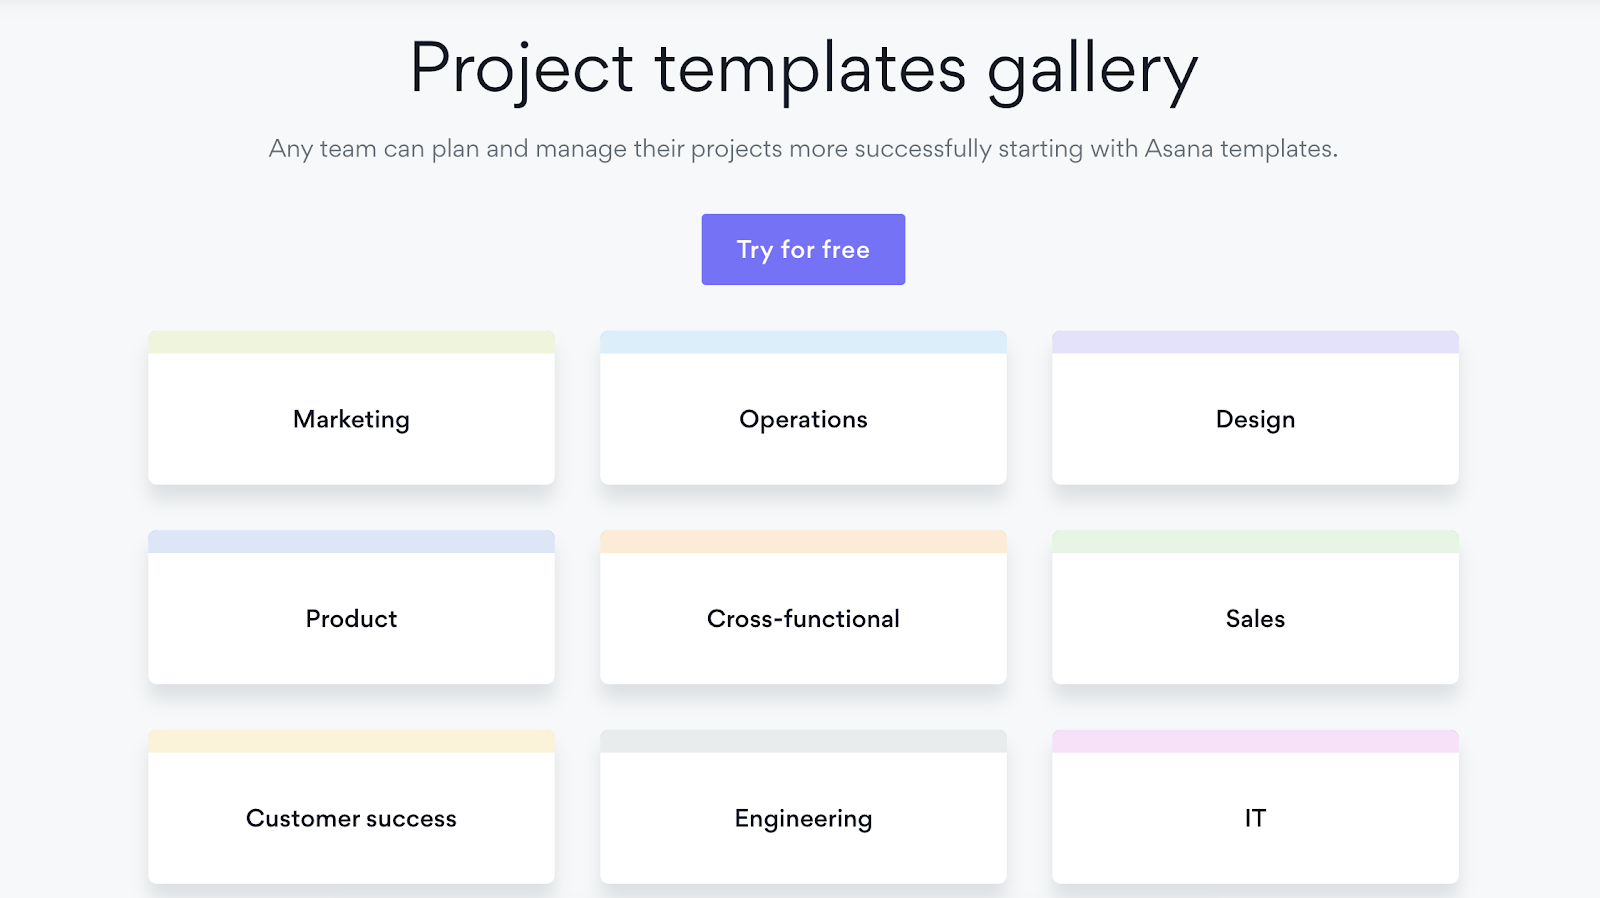Click the orange strip atop the Cross-functional card

coord(803,541)
